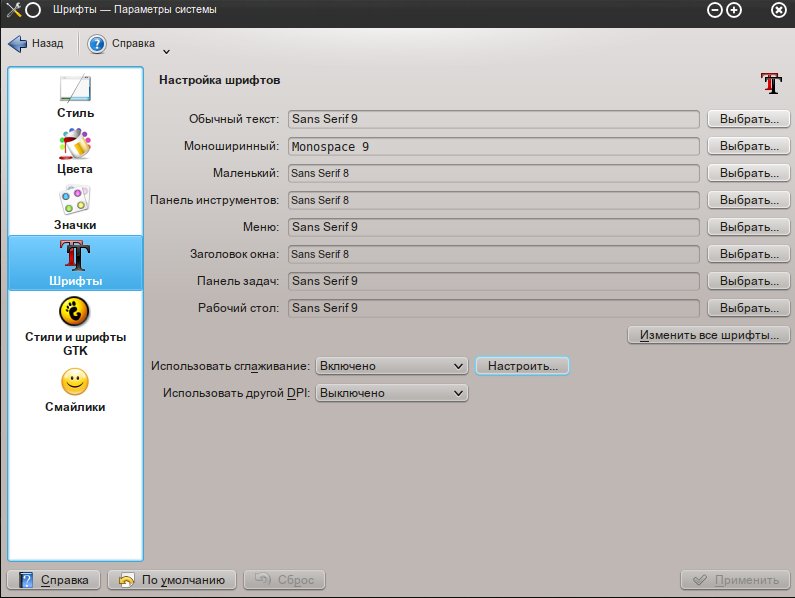Open the Значки icons section

[75, 208]
